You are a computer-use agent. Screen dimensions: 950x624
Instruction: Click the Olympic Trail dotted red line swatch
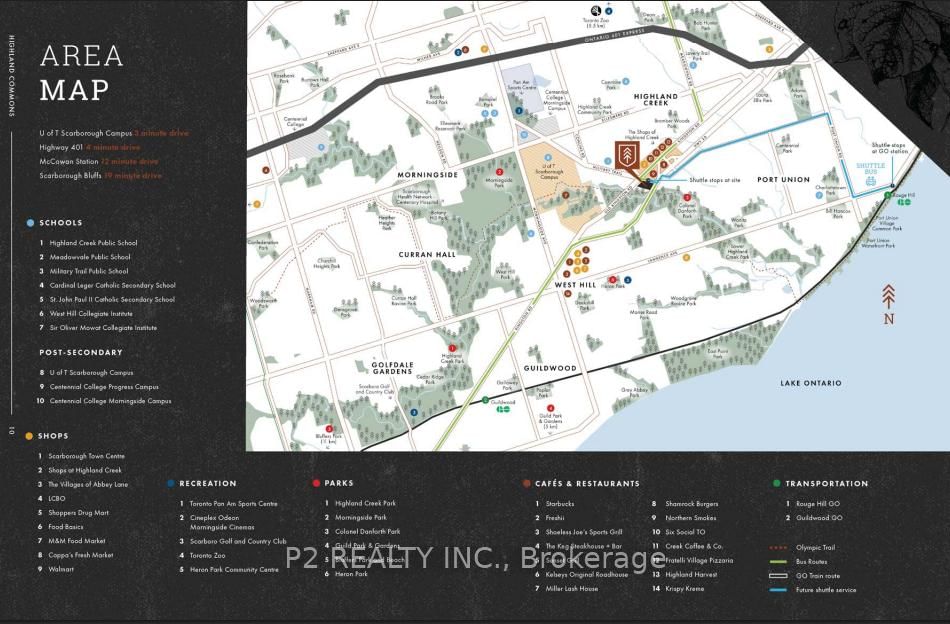778,547
